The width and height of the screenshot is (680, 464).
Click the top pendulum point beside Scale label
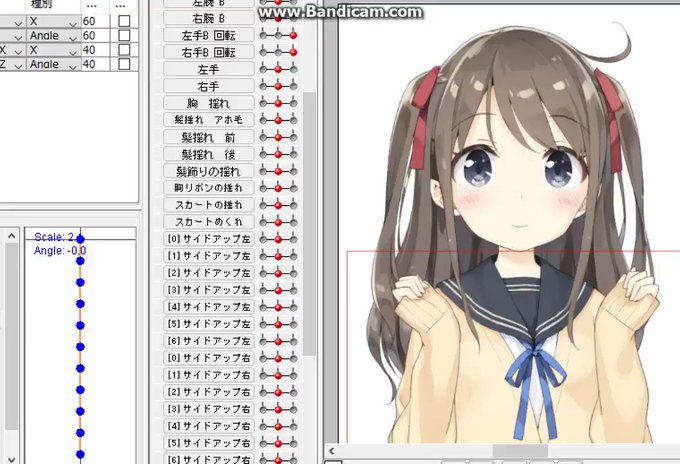[x=80, y=239]
